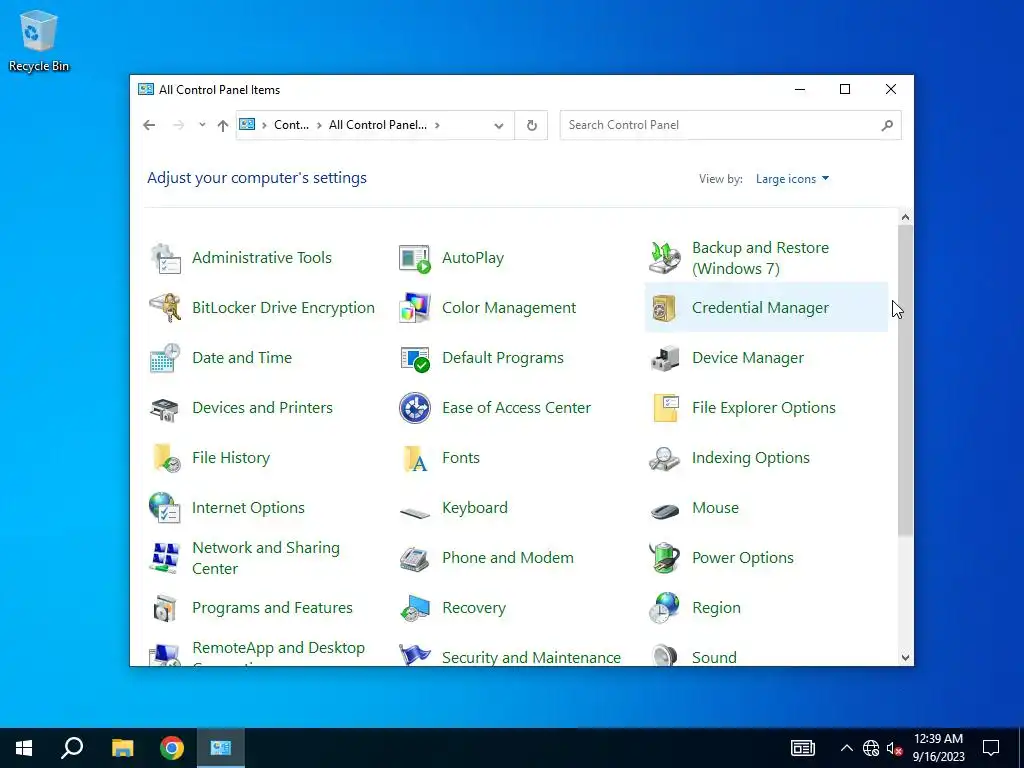Open the recent locations dropdown arrow
Viewport: 1024px width, 768px height.
coord(202,125)
